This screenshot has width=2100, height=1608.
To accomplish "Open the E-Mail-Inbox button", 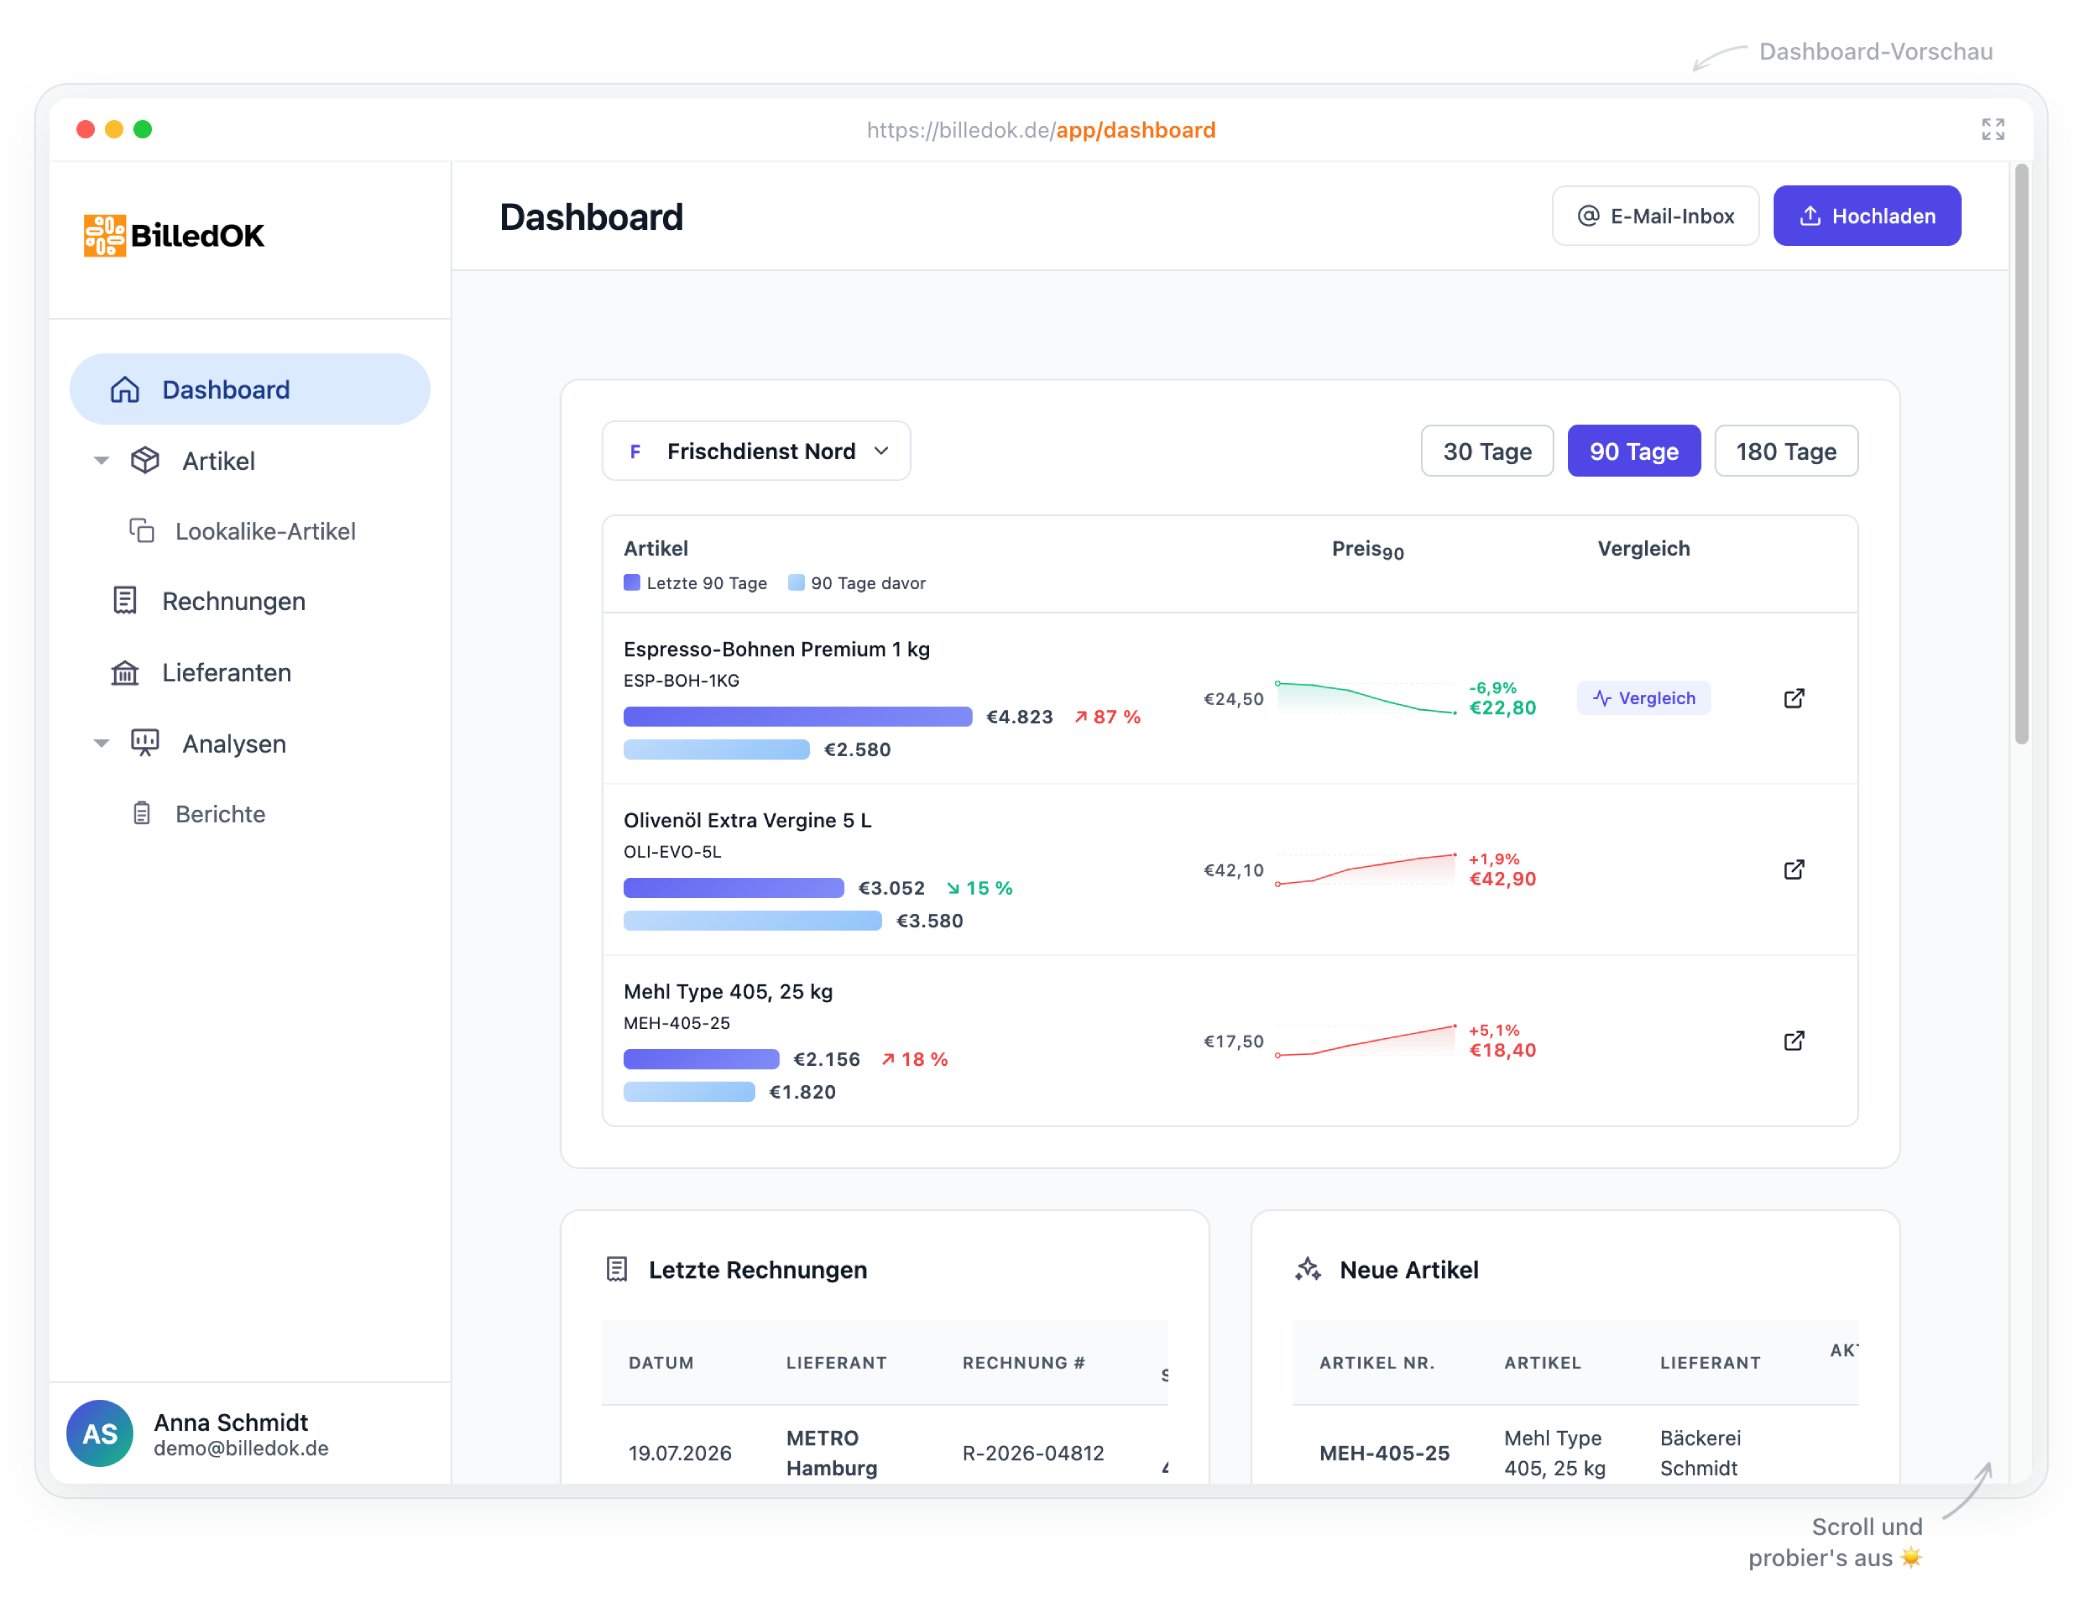I will (x=1655, y=216).
